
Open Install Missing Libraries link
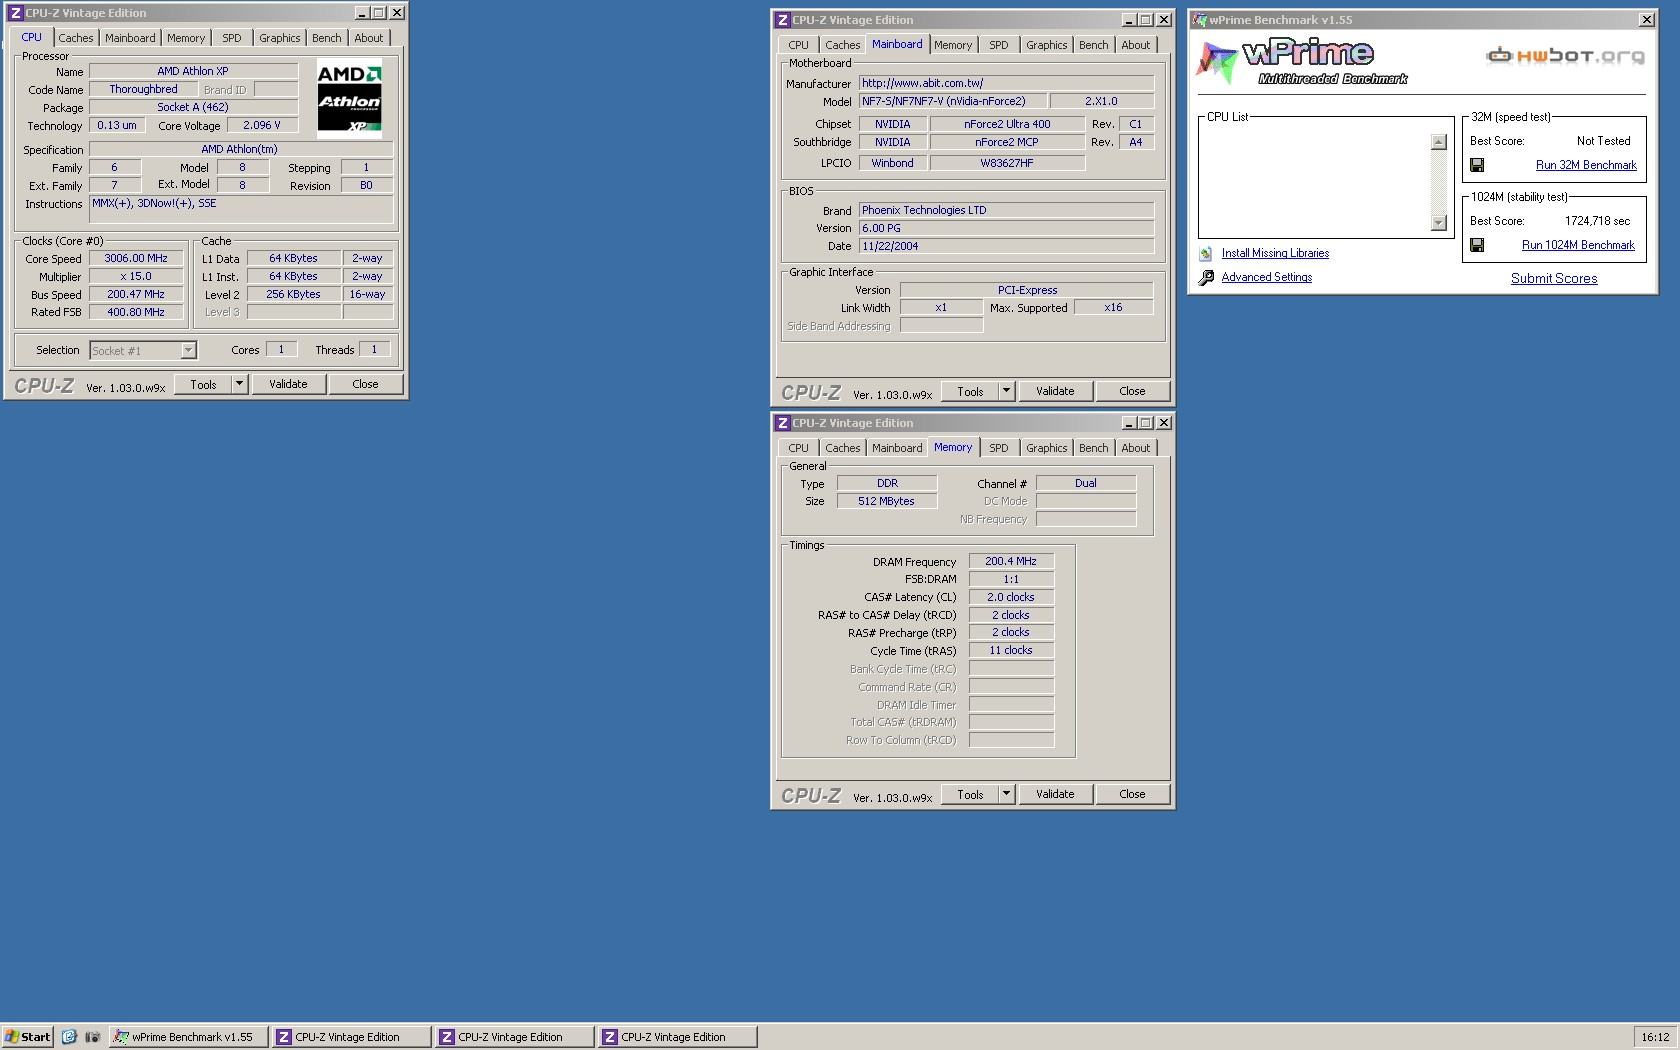(x=1275, y=254)
